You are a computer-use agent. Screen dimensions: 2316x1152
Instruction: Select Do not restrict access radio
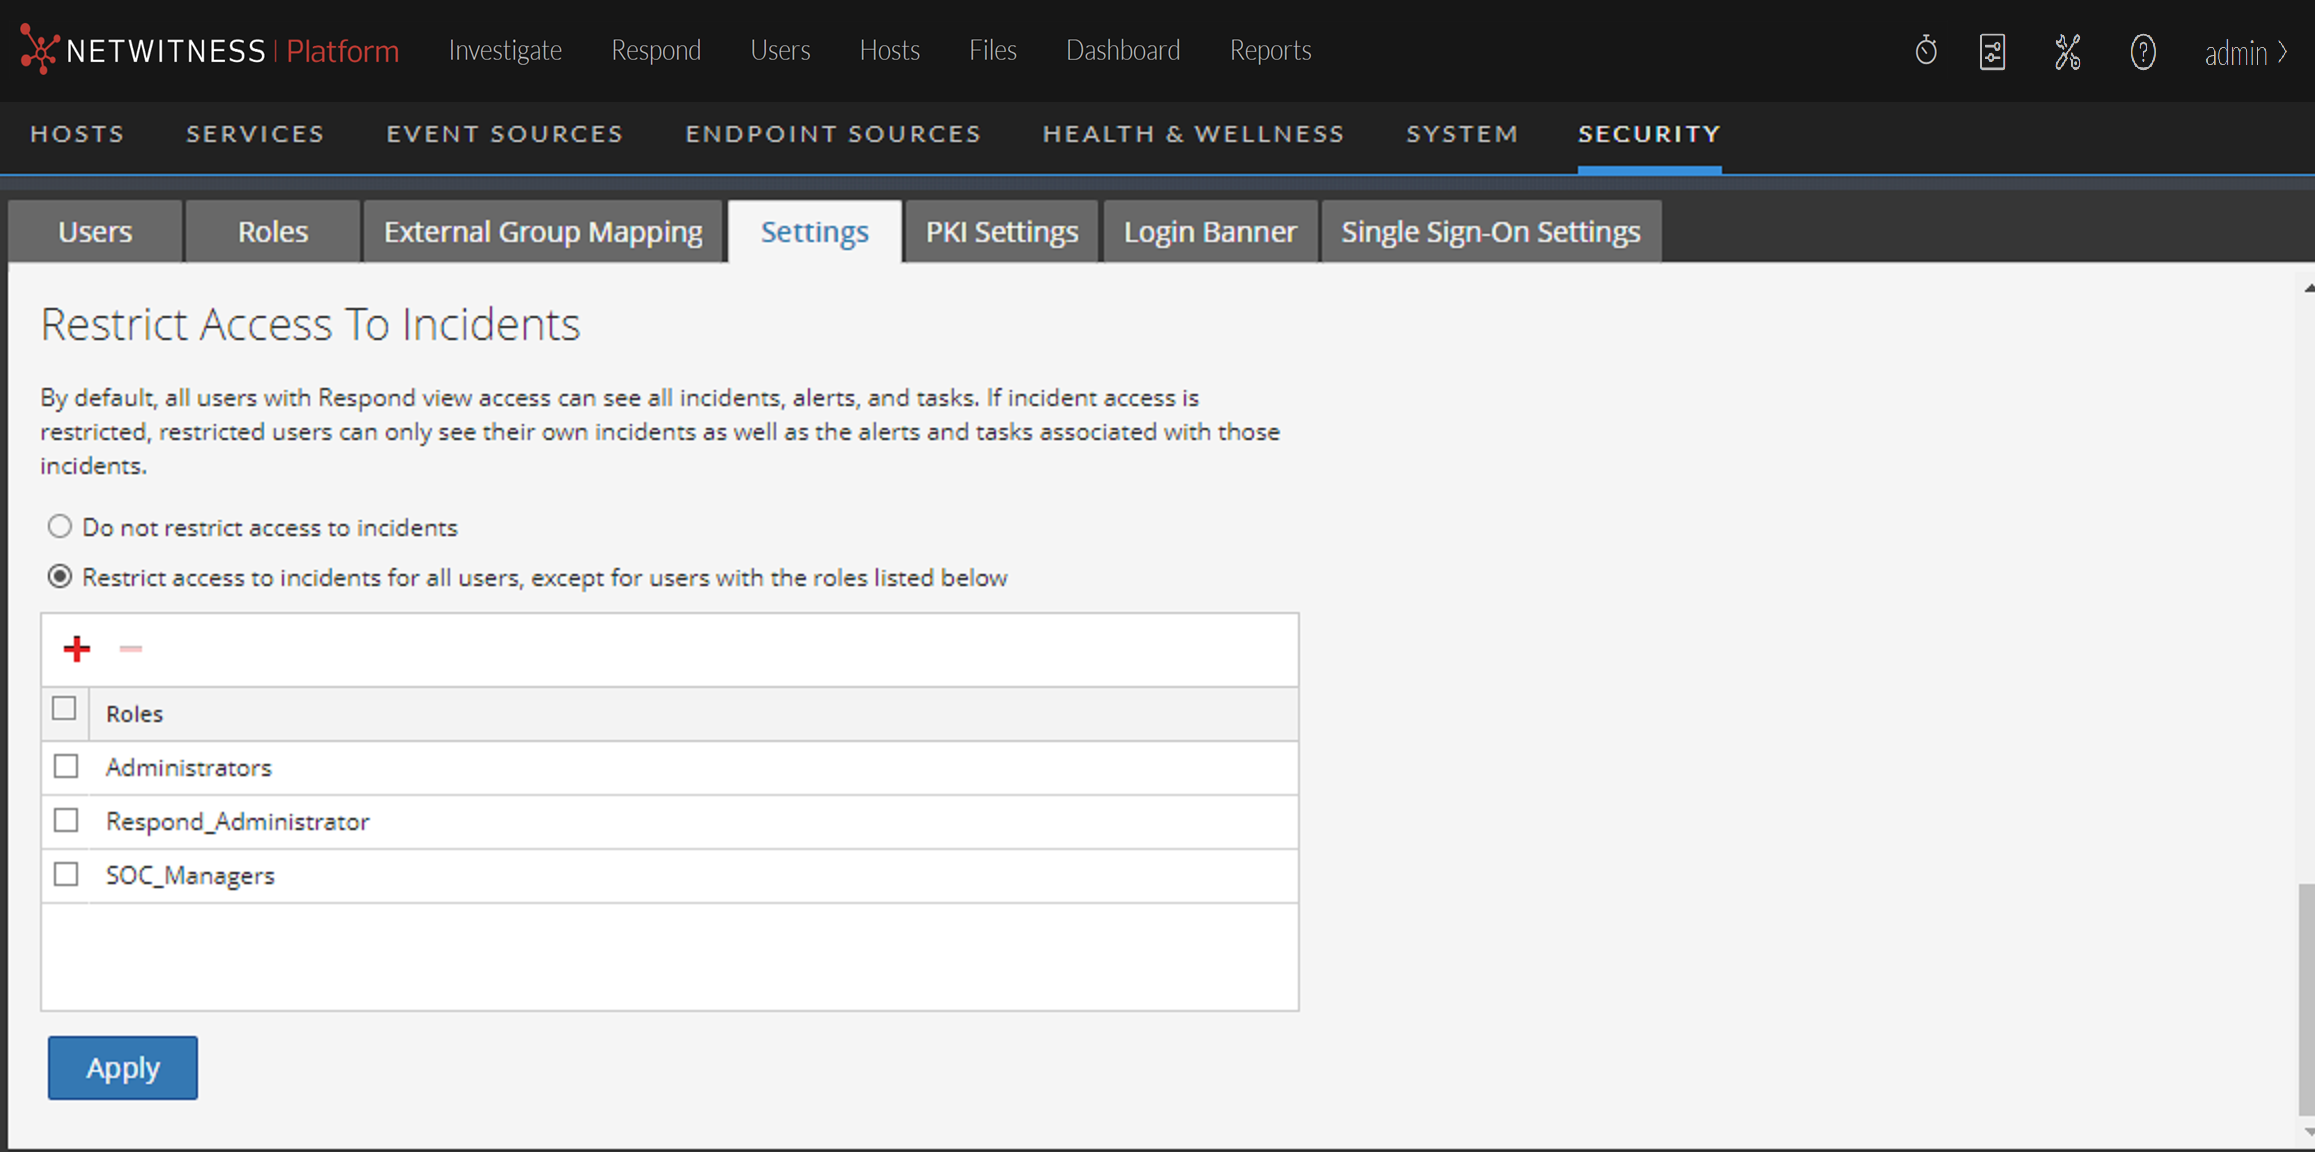pyautogui.click(x=60, y=526)
